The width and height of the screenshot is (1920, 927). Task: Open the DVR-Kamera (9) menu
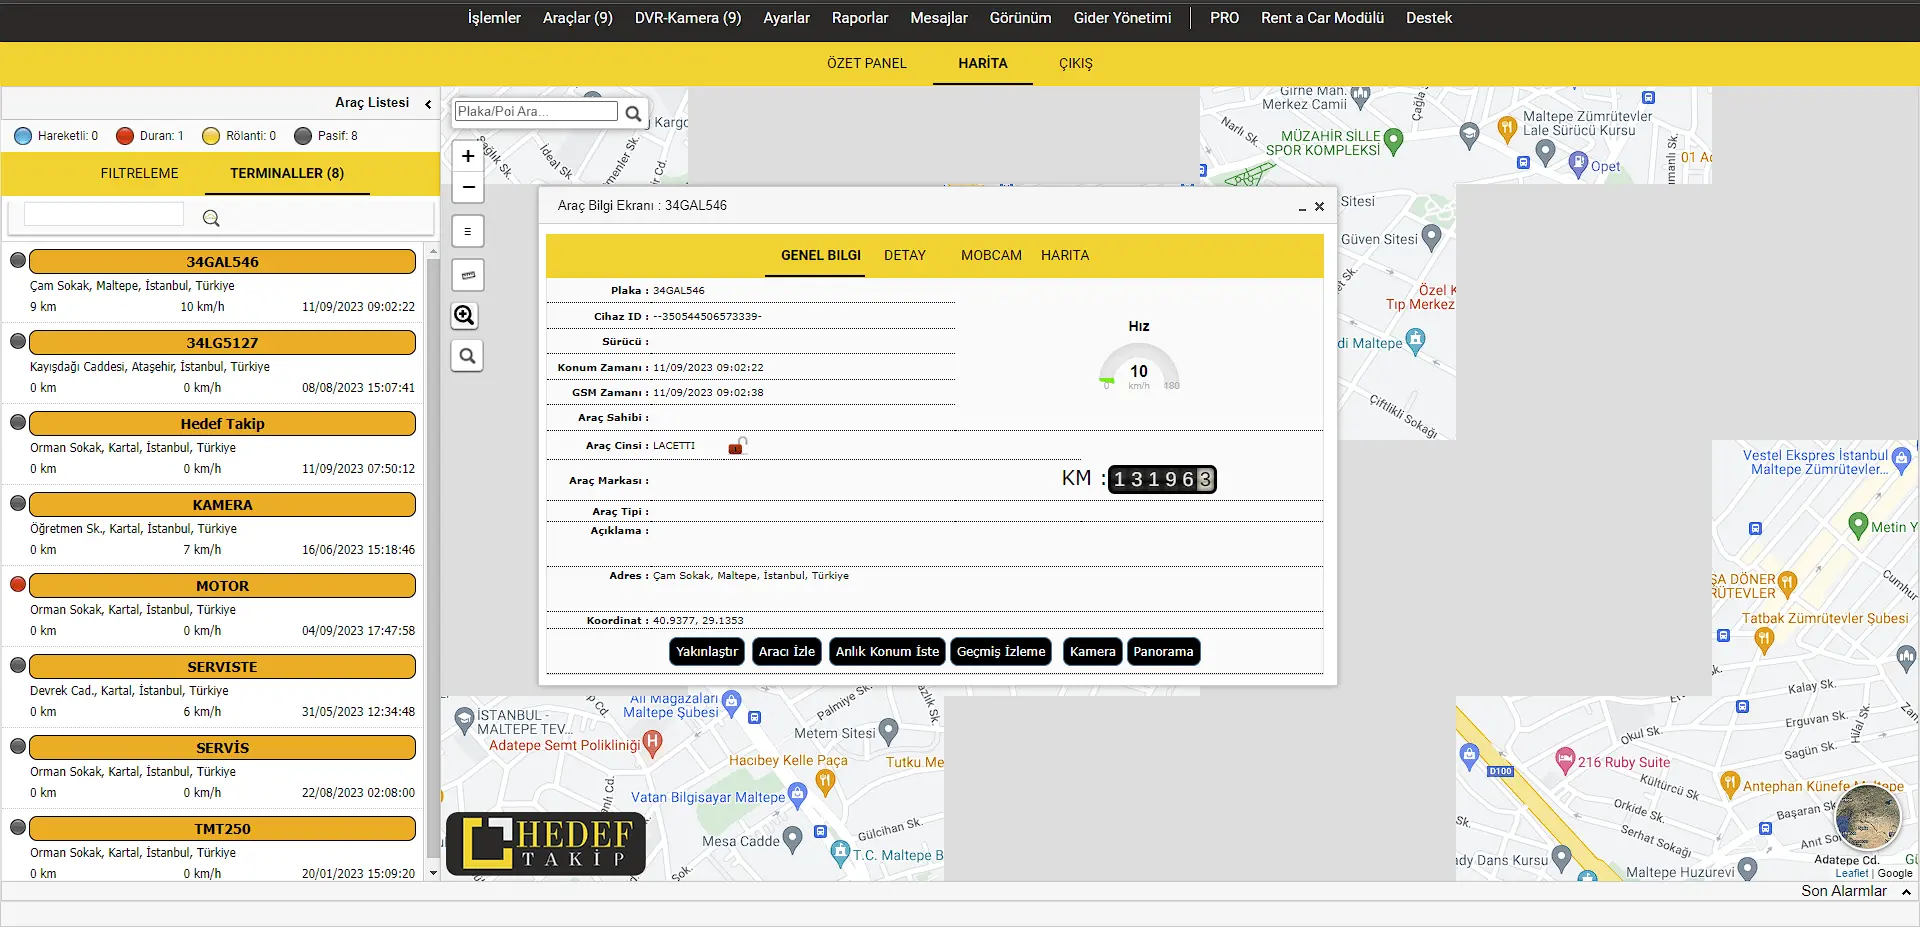point(688,18)
